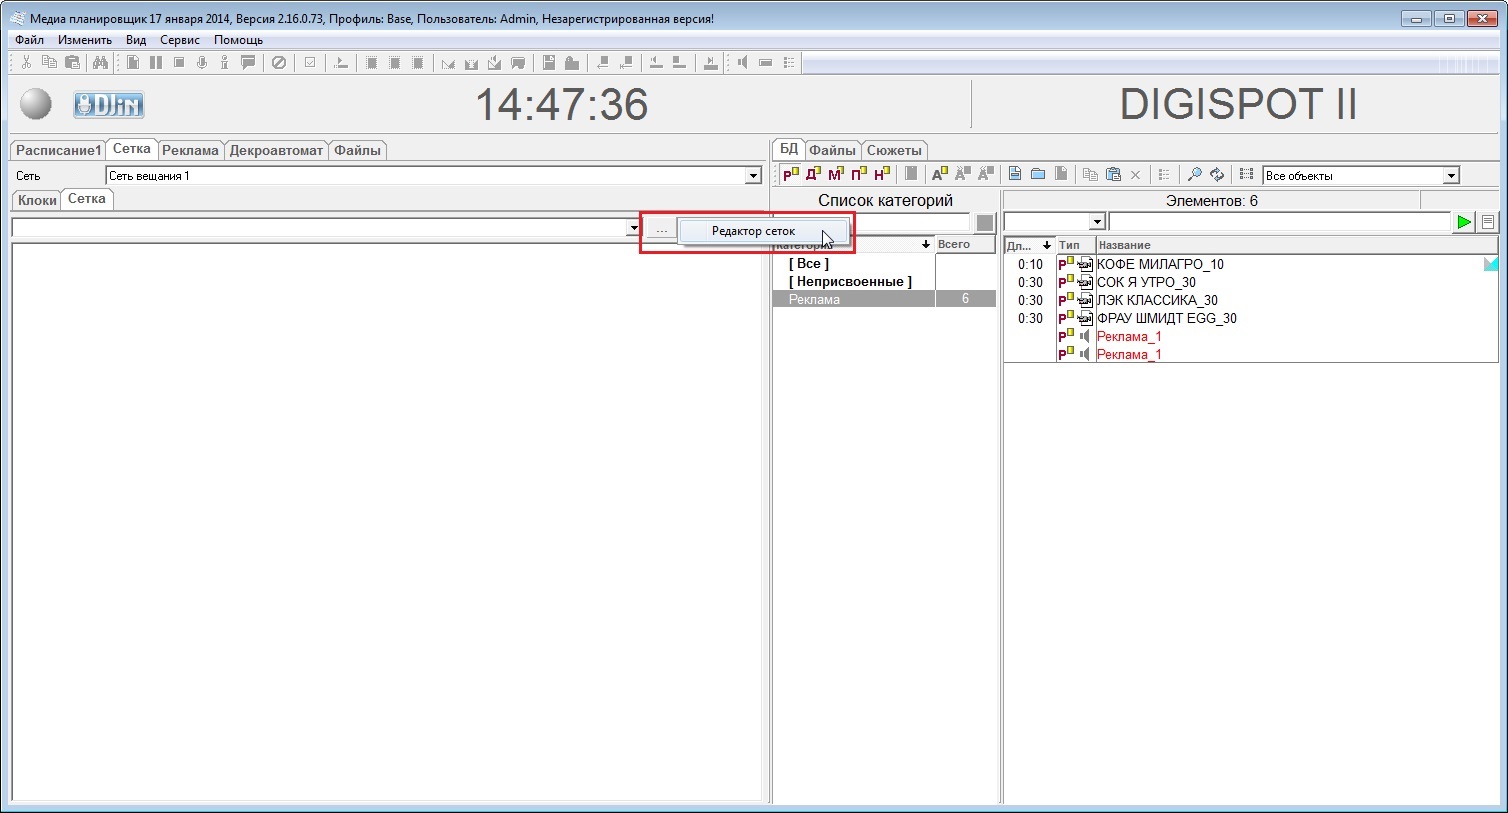Click the list view button beside play
Screen dimensions: 1508x813
coord(1488,222)
